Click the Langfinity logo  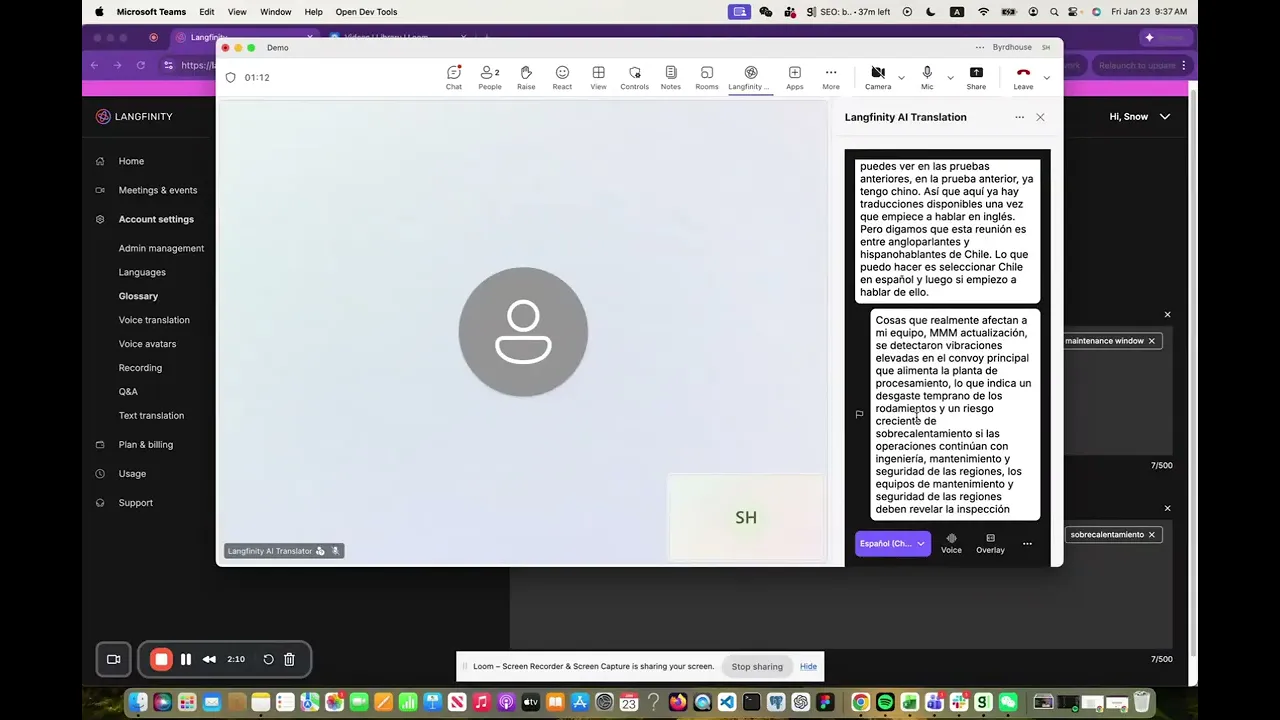tap(134, 117)
